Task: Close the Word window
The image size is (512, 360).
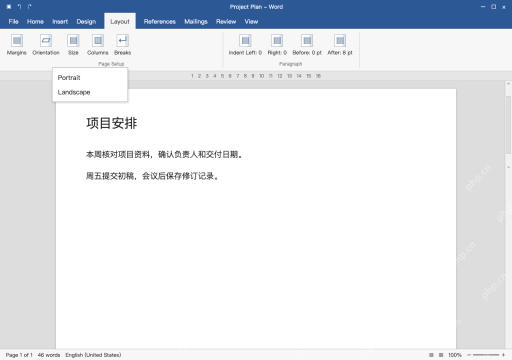Action: [504, 7]
